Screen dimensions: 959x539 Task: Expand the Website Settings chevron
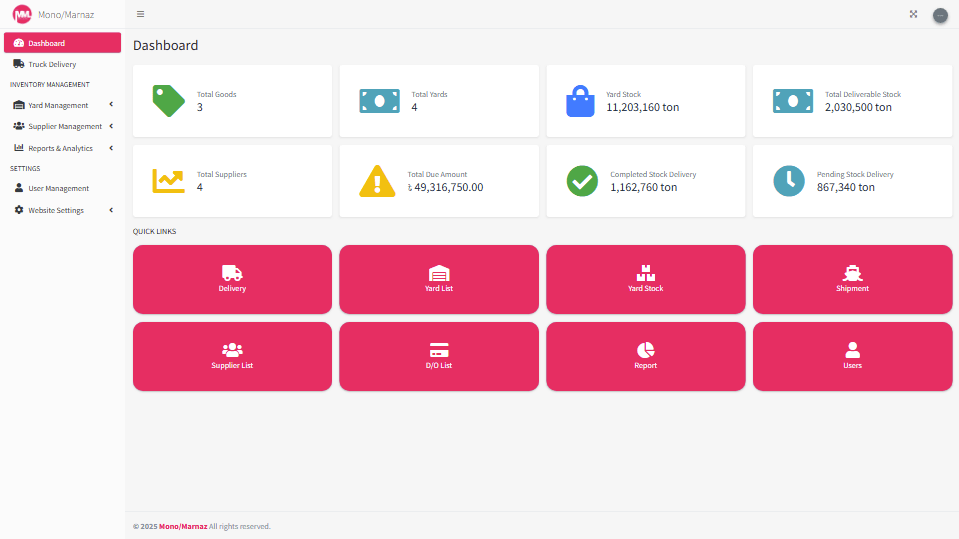pos(111,210)
